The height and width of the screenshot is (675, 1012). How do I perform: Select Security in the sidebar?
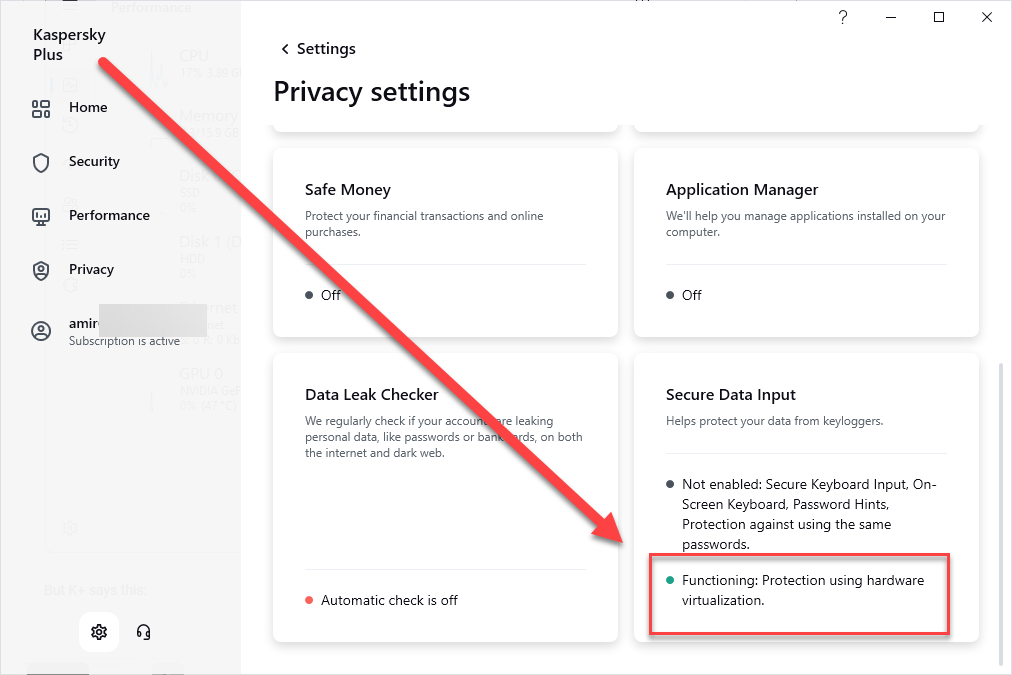coord(94,162)
